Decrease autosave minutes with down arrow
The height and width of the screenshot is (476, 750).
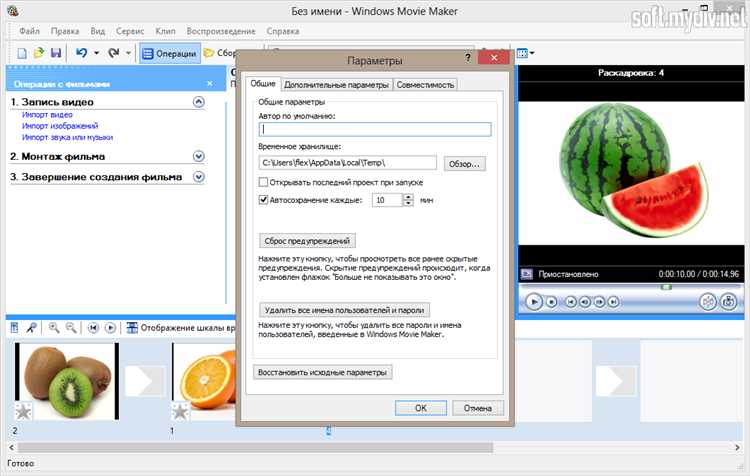pyautogui.click(x=408, y=203)
